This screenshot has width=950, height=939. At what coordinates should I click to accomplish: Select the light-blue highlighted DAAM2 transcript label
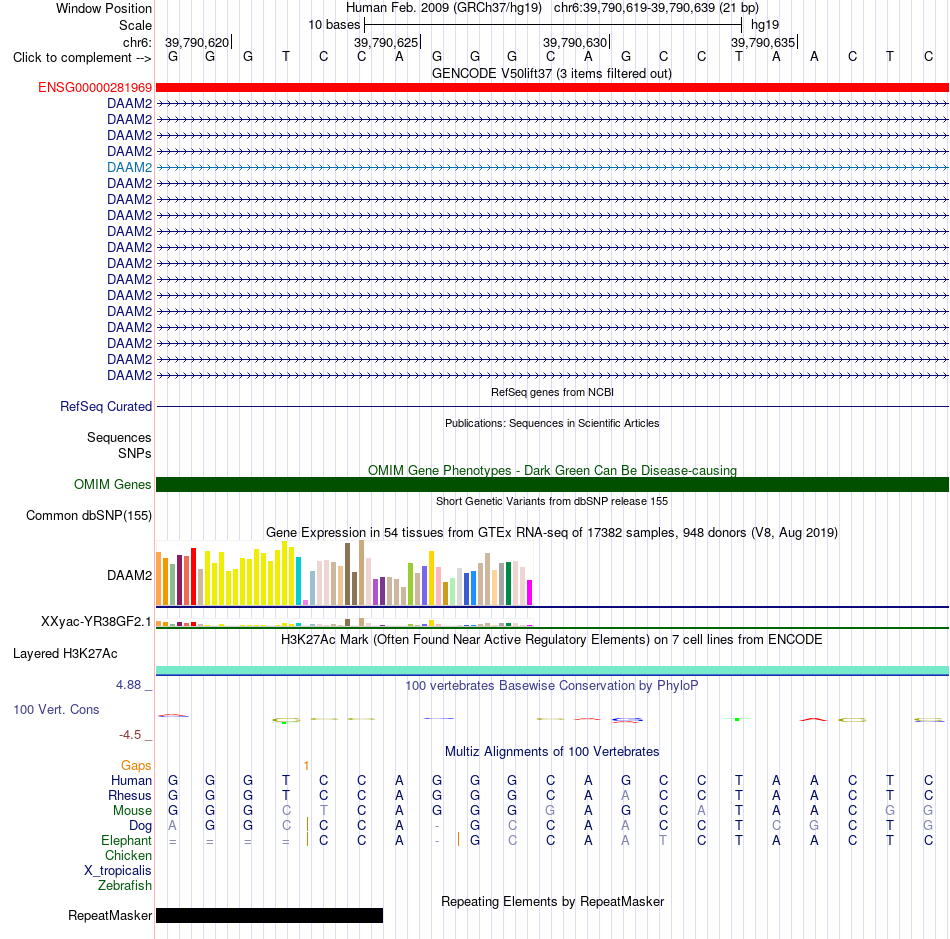130,167
